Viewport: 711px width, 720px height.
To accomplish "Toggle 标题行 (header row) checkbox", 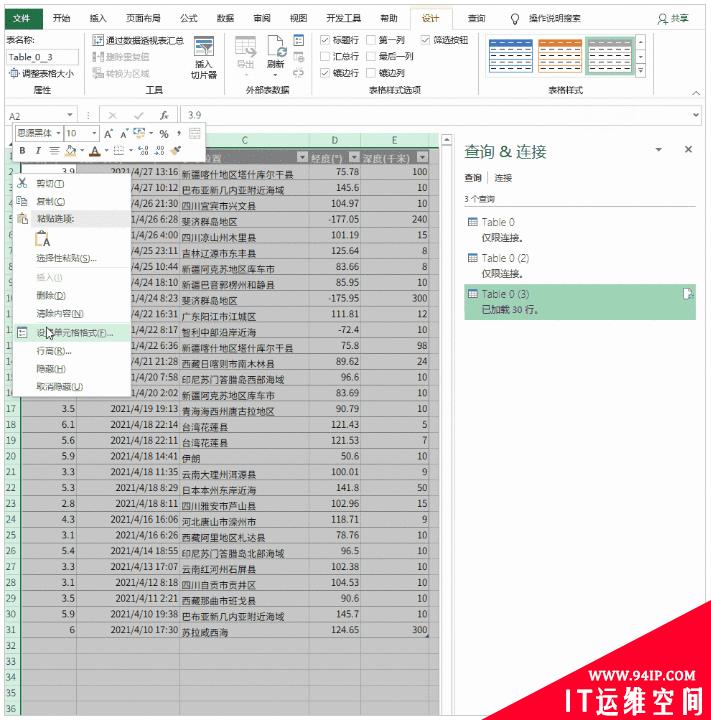I will coord(325,40).
